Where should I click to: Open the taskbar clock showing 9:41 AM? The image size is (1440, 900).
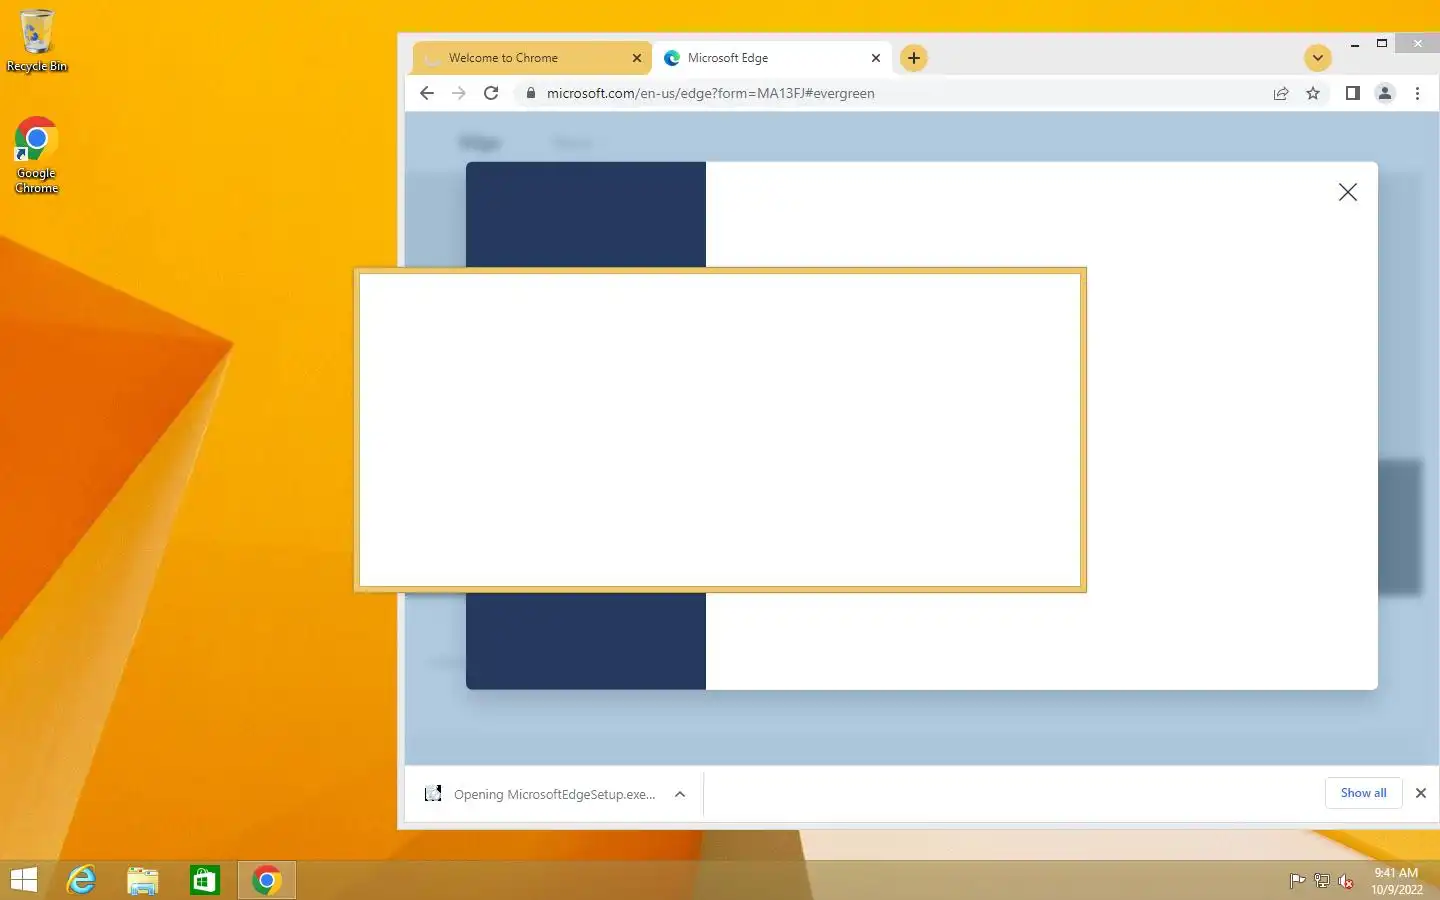[1396, 881]
